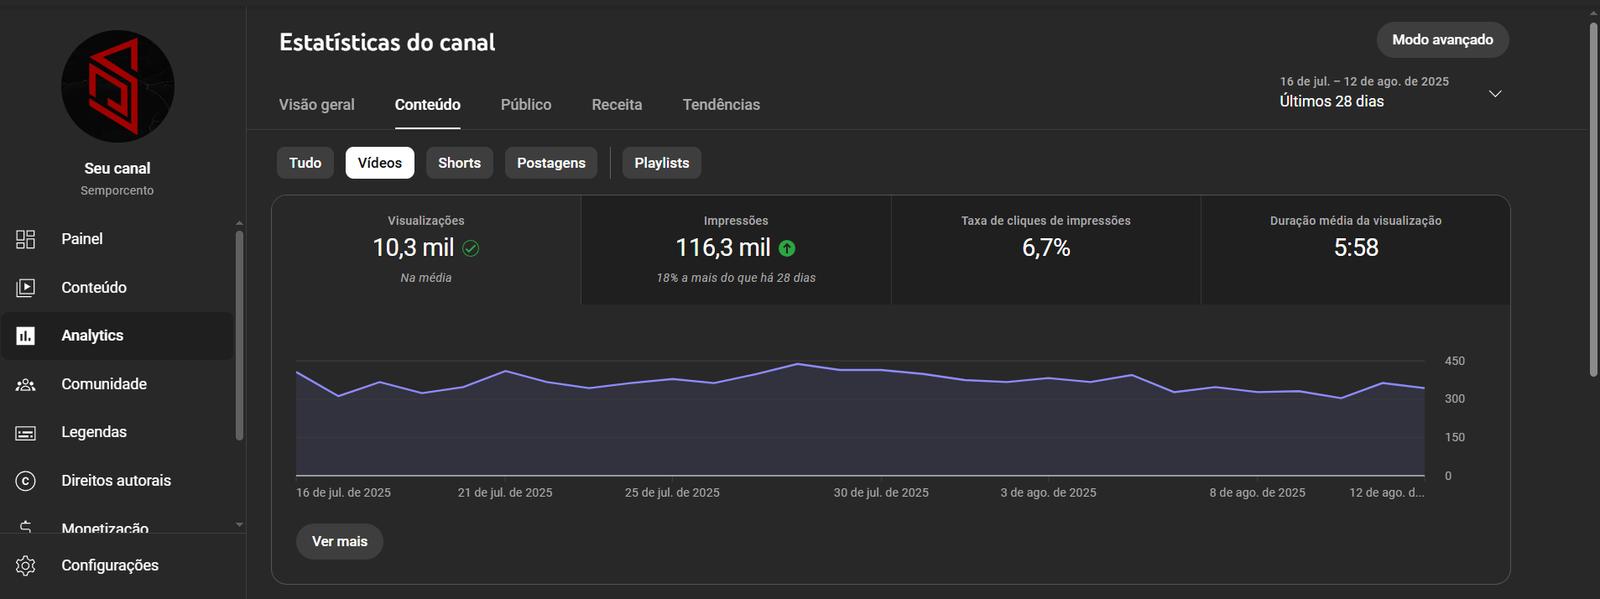
Task: Select the Vídeos filter chip
Action: coord(380,163)
